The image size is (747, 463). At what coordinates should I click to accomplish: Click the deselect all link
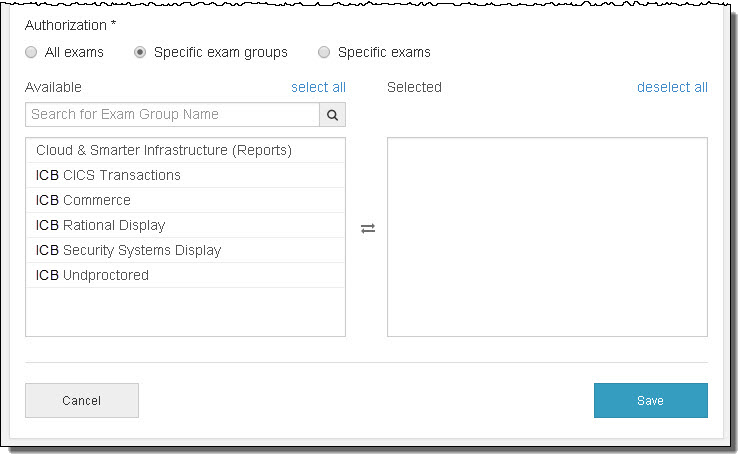click(x=672, y=87)
